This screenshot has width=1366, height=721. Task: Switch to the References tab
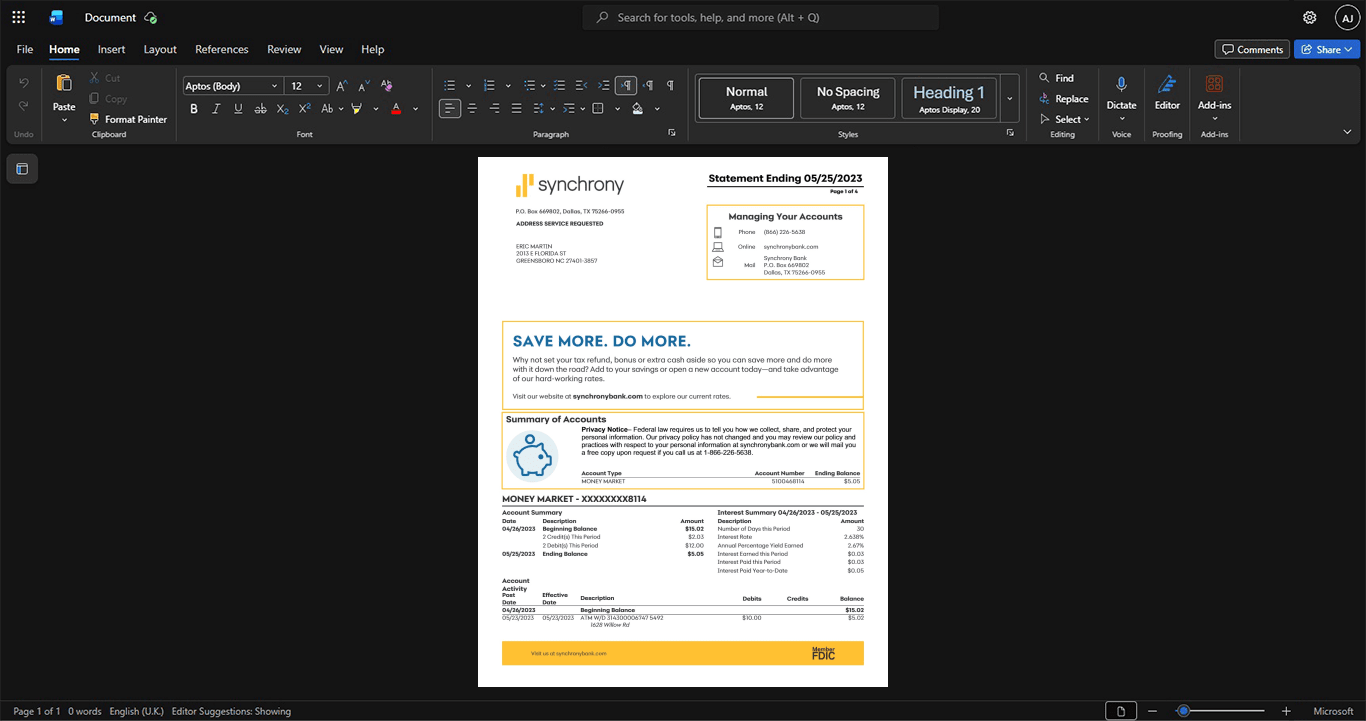pos(222,49)
